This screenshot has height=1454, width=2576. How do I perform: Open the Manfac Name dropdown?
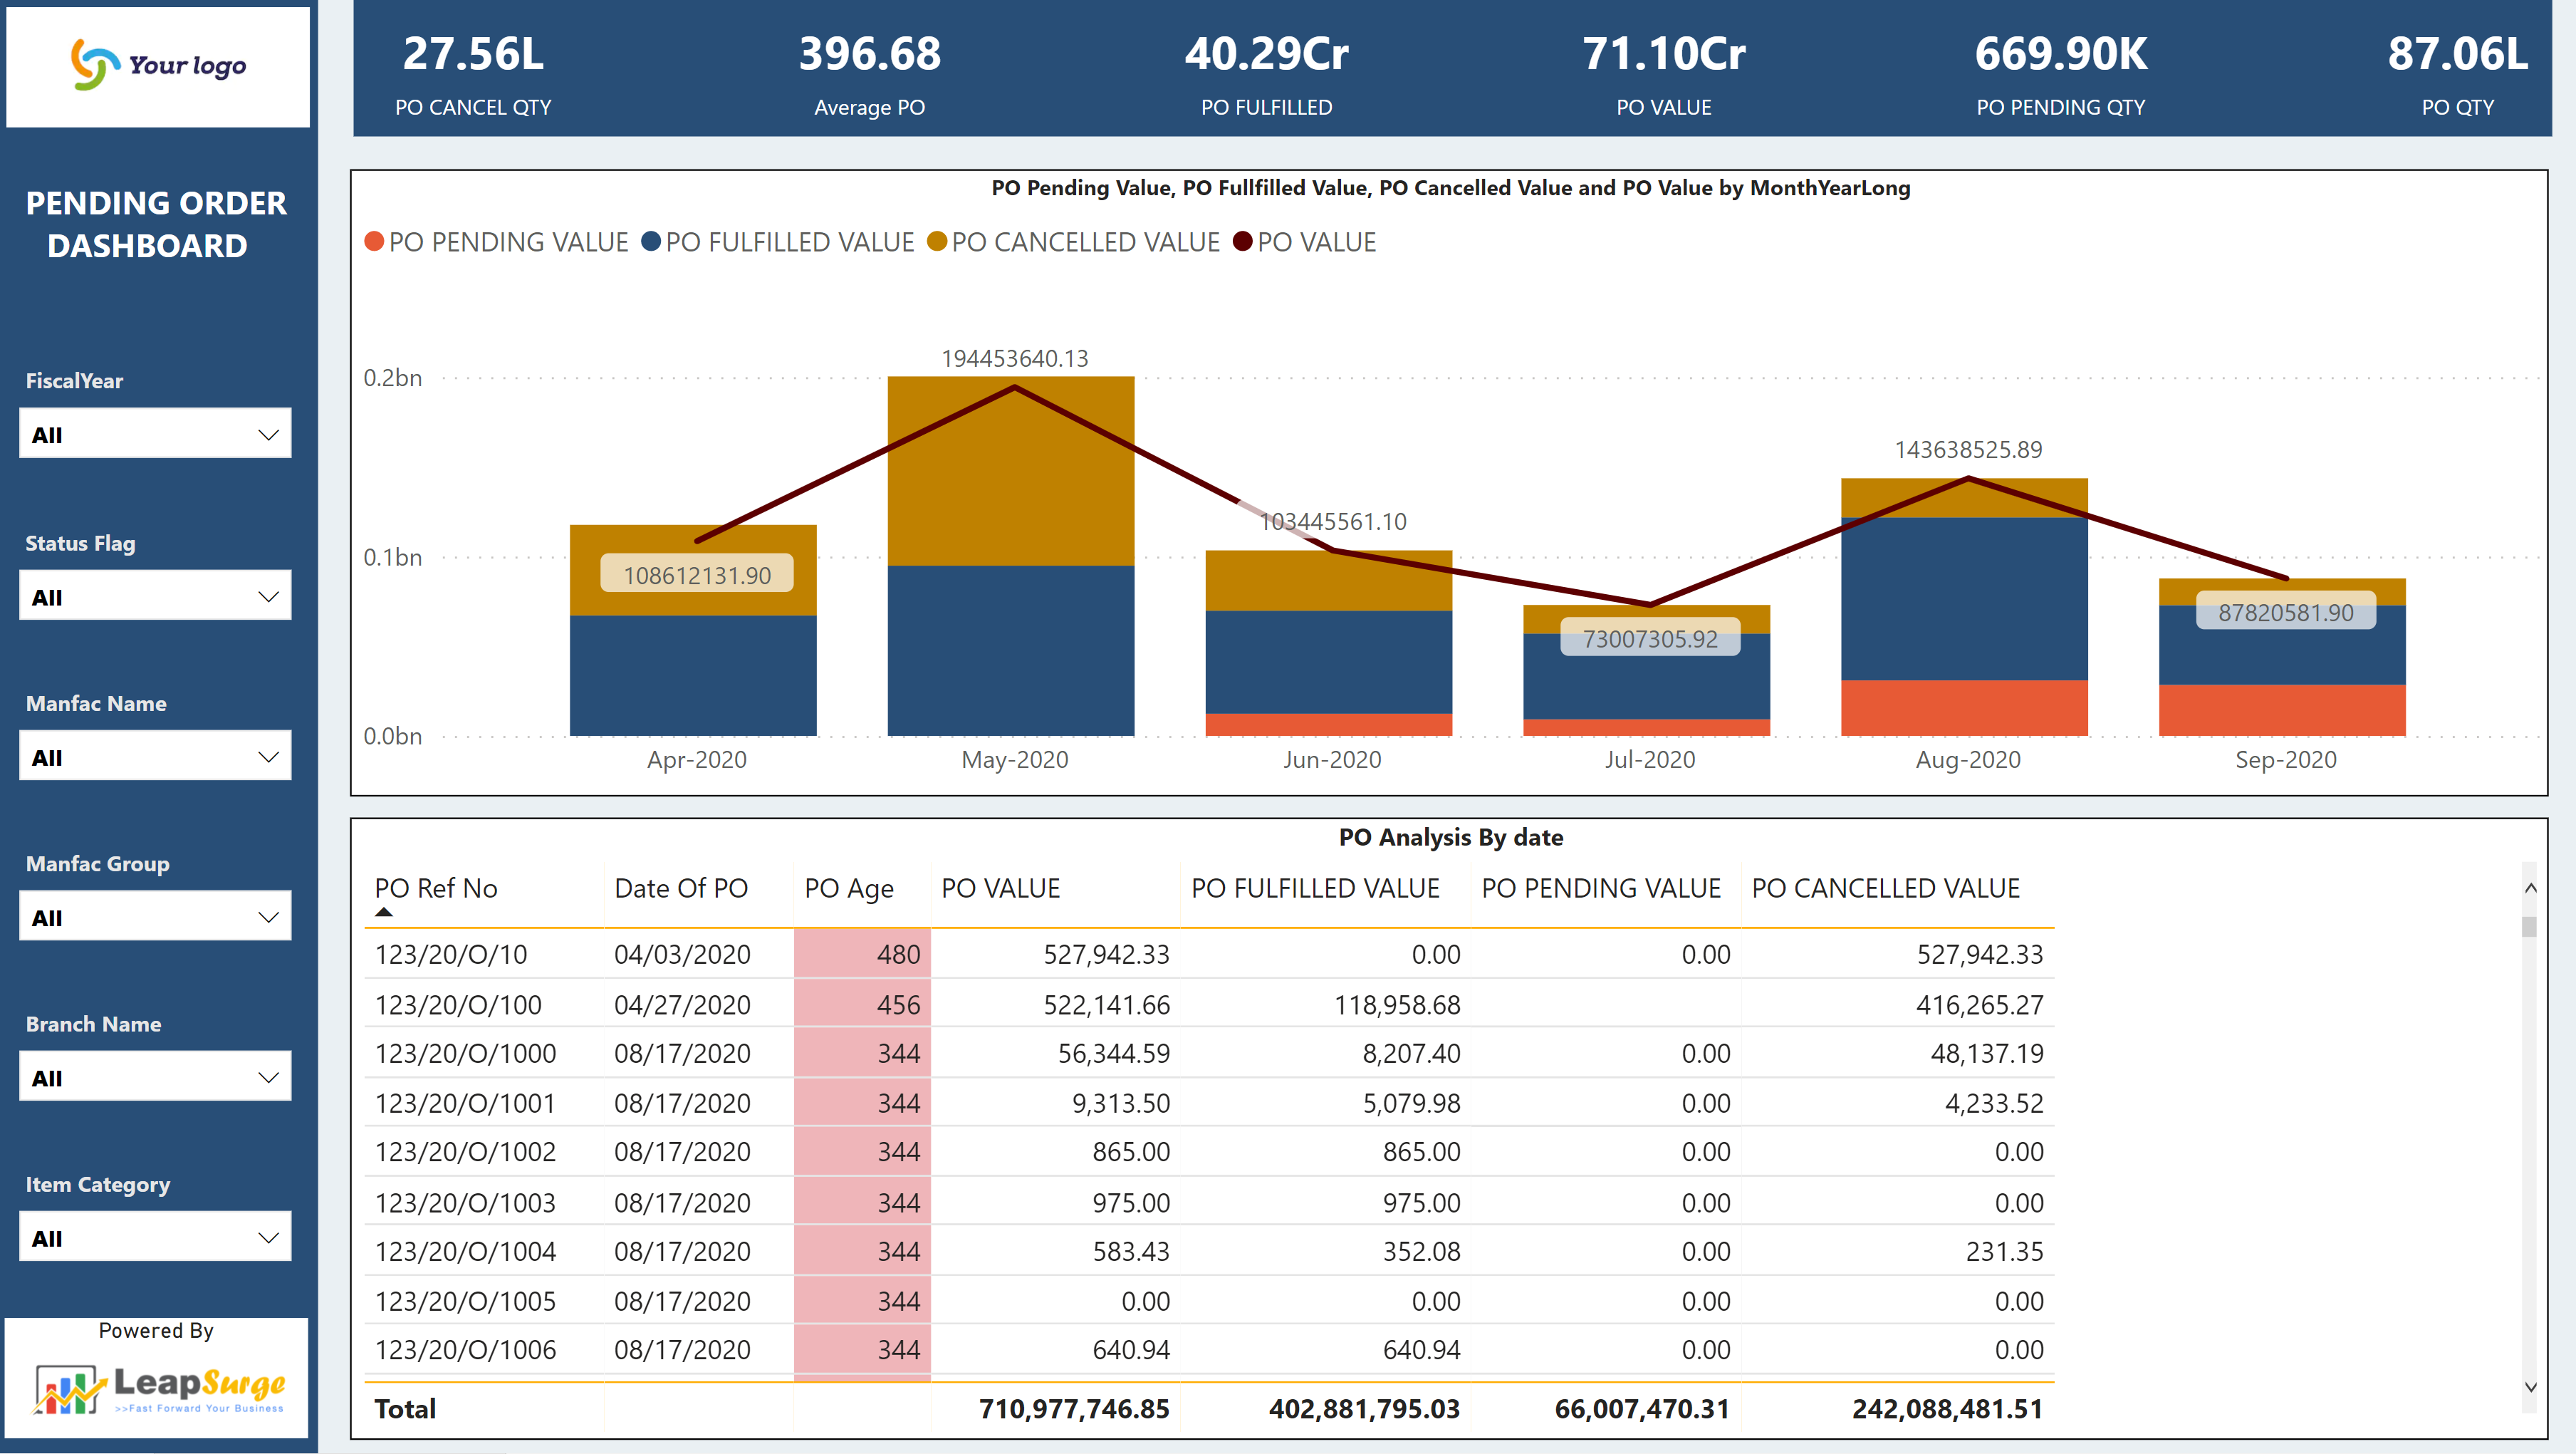tap(267, 757)
